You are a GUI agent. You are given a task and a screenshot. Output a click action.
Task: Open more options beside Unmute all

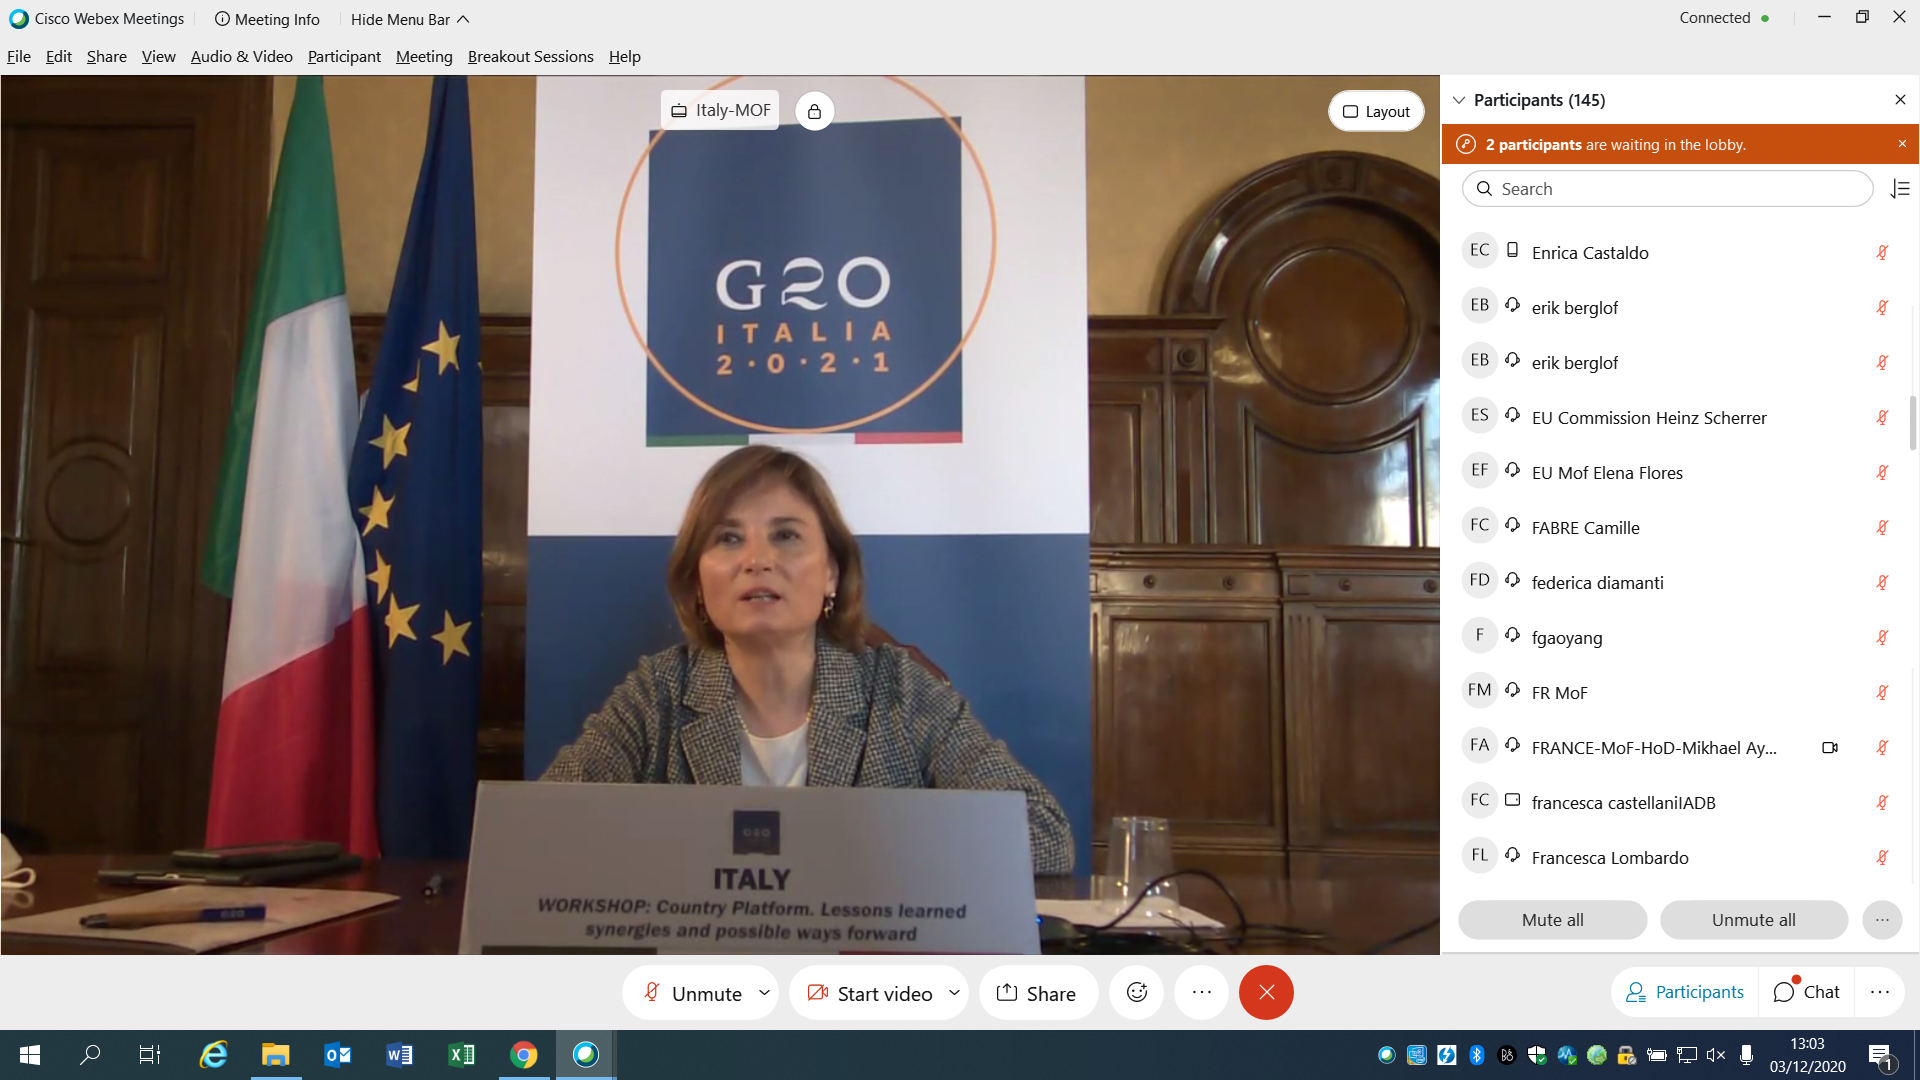[x=1882, y=920]
